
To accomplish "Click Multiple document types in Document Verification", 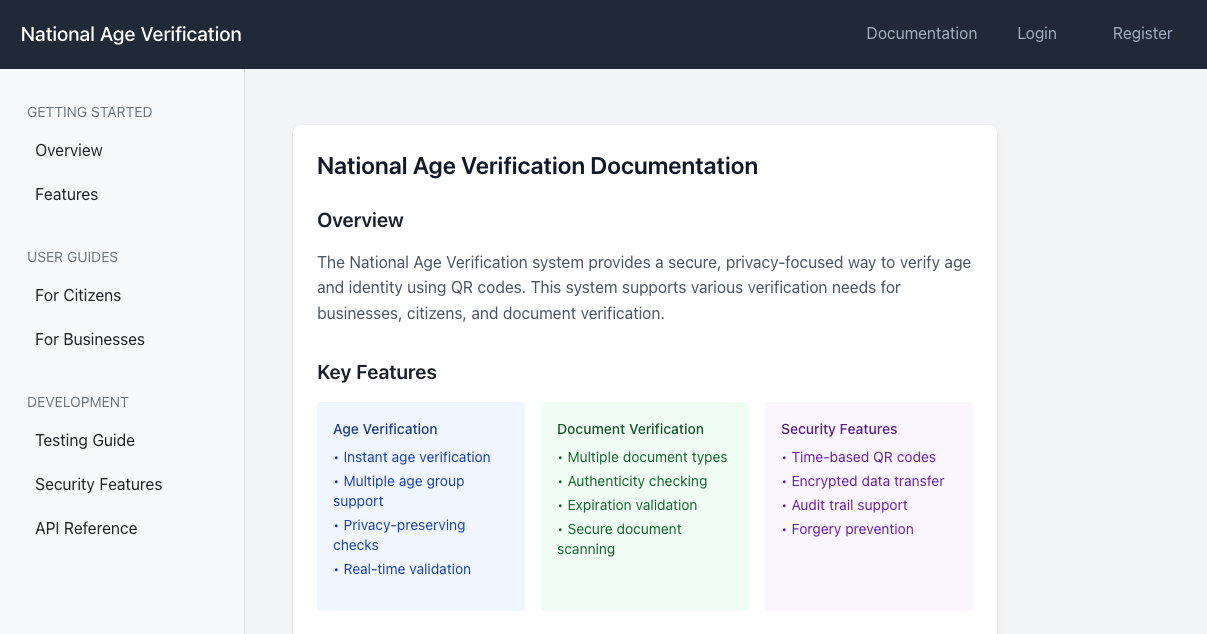I will pyautogui.click(x=647, y=457).
